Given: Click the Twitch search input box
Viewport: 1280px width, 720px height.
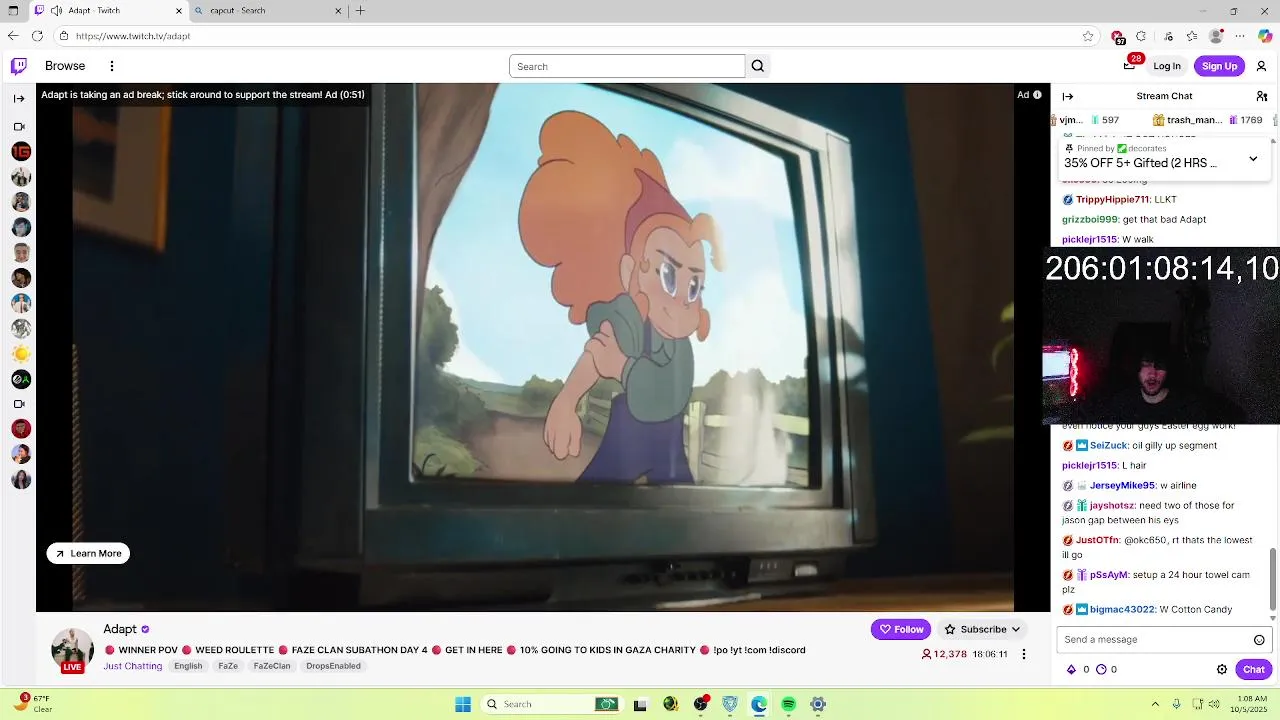Looking at the screenshot, I should 627,66.
